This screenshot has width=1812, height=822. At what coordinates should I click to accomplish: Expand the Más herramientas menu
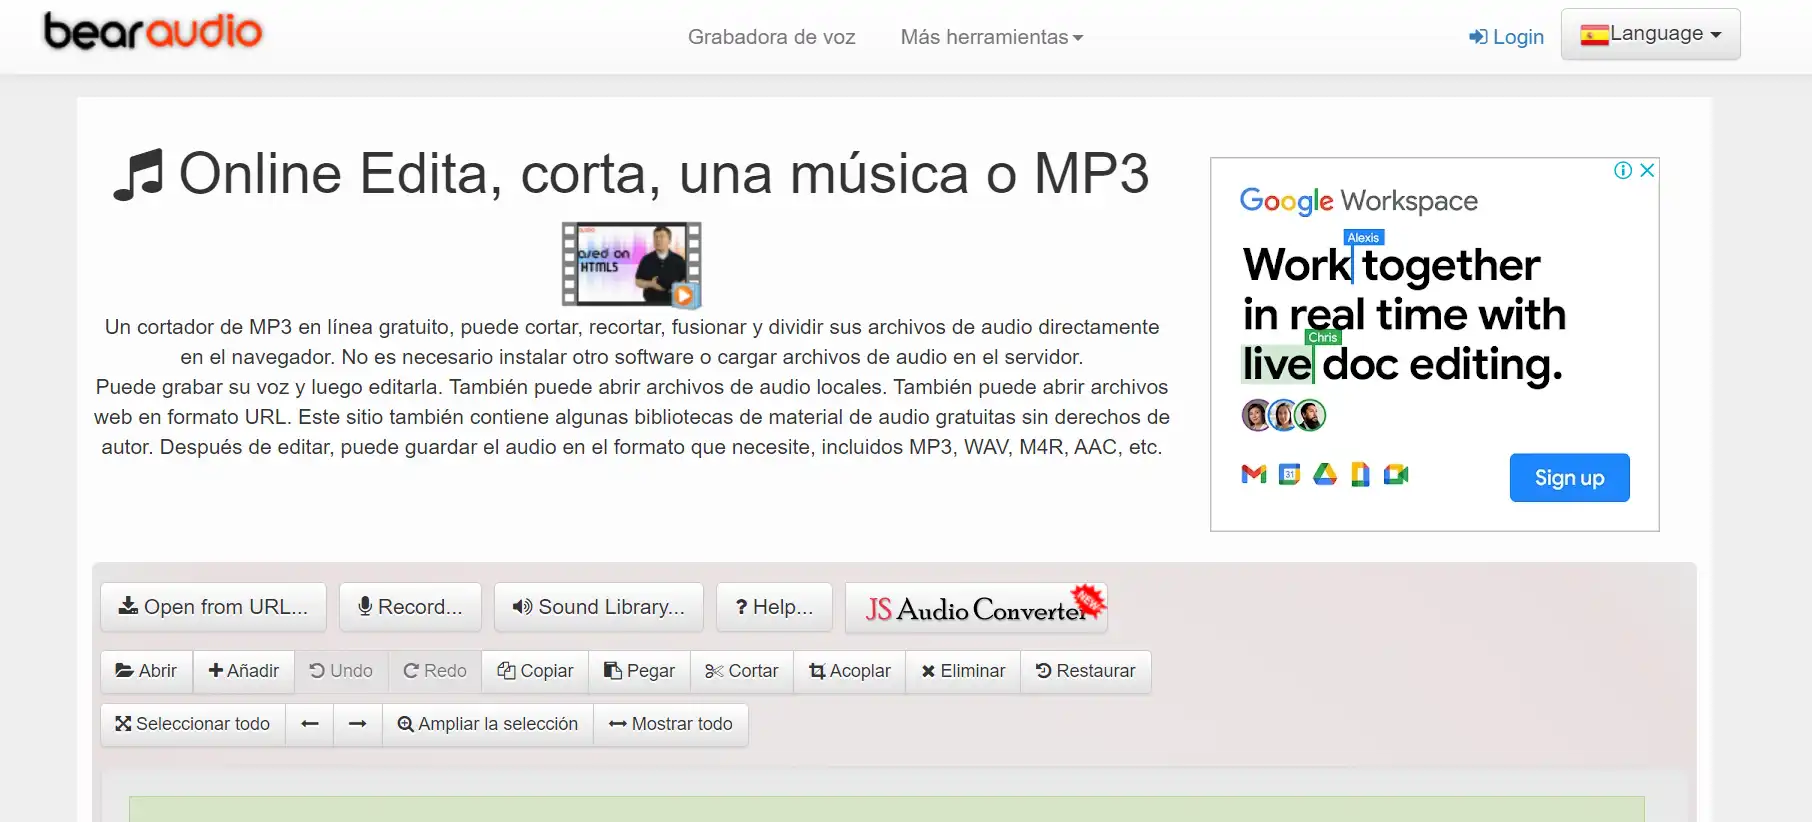click(991, 37)
